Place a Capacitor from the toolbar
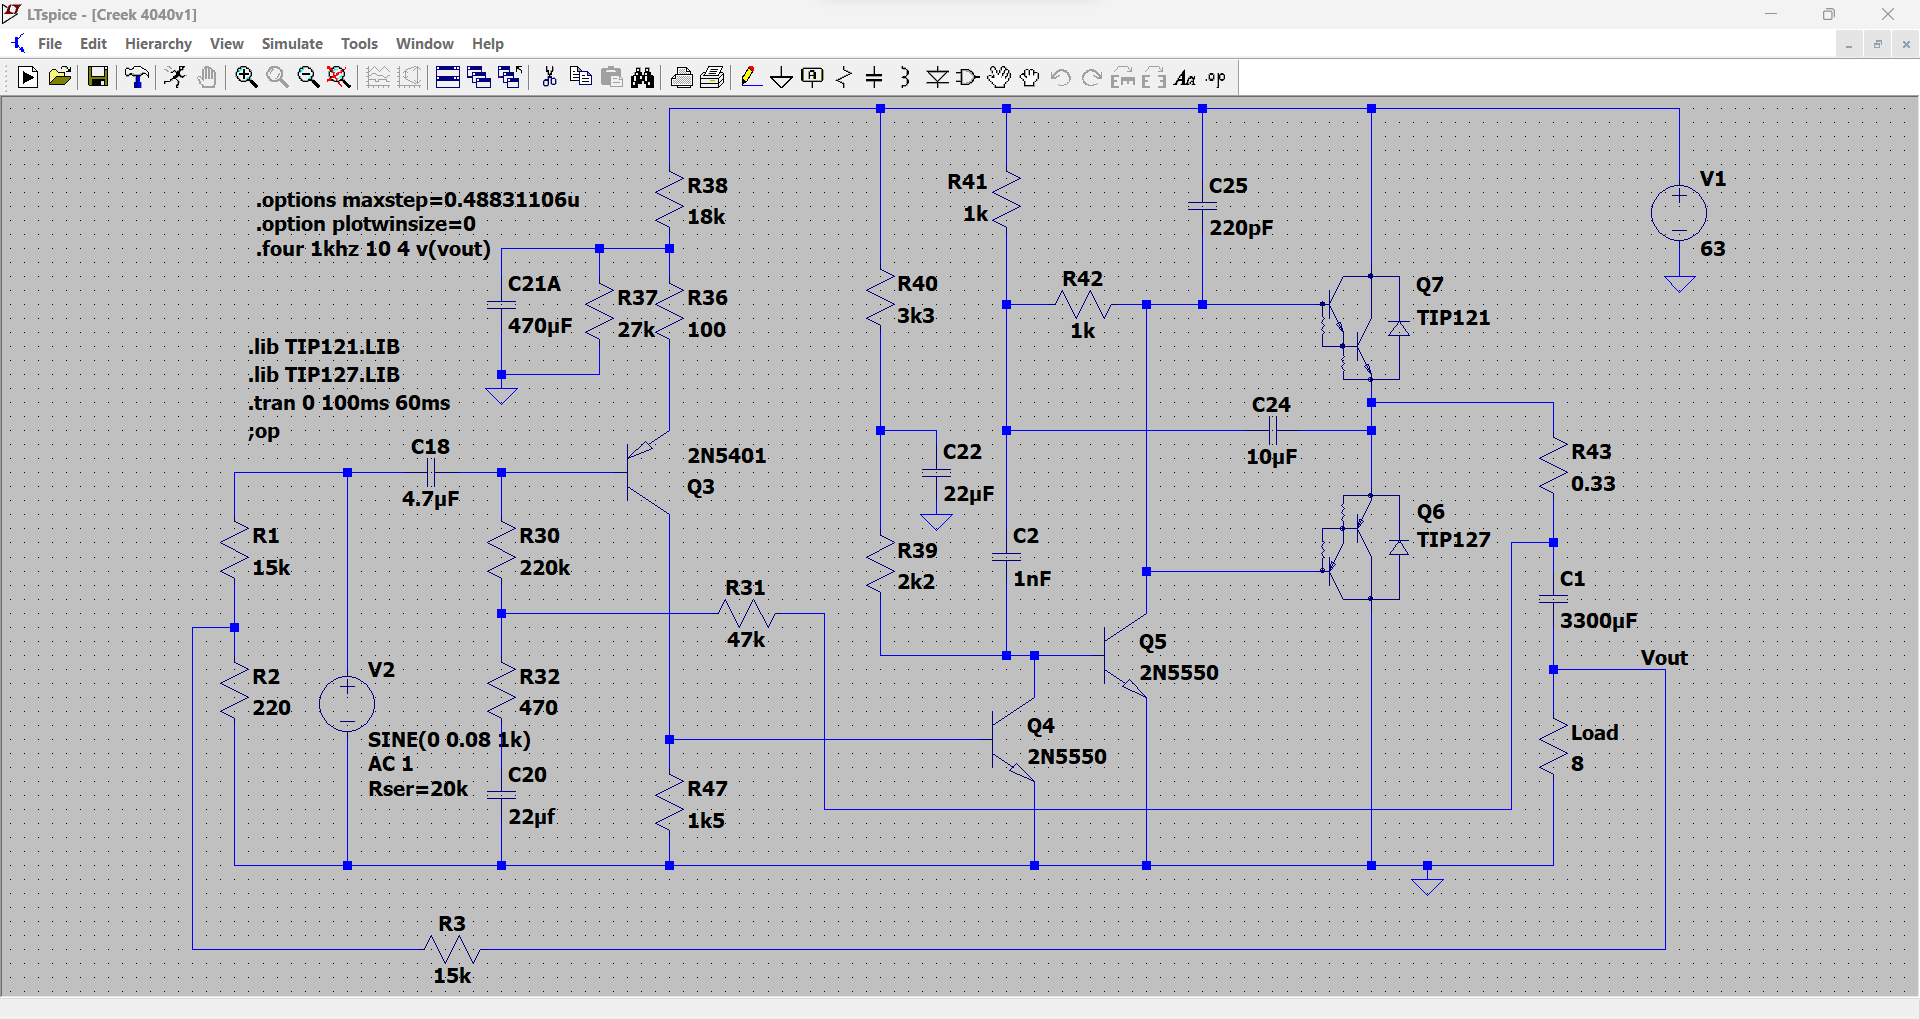 click(874, 78)
